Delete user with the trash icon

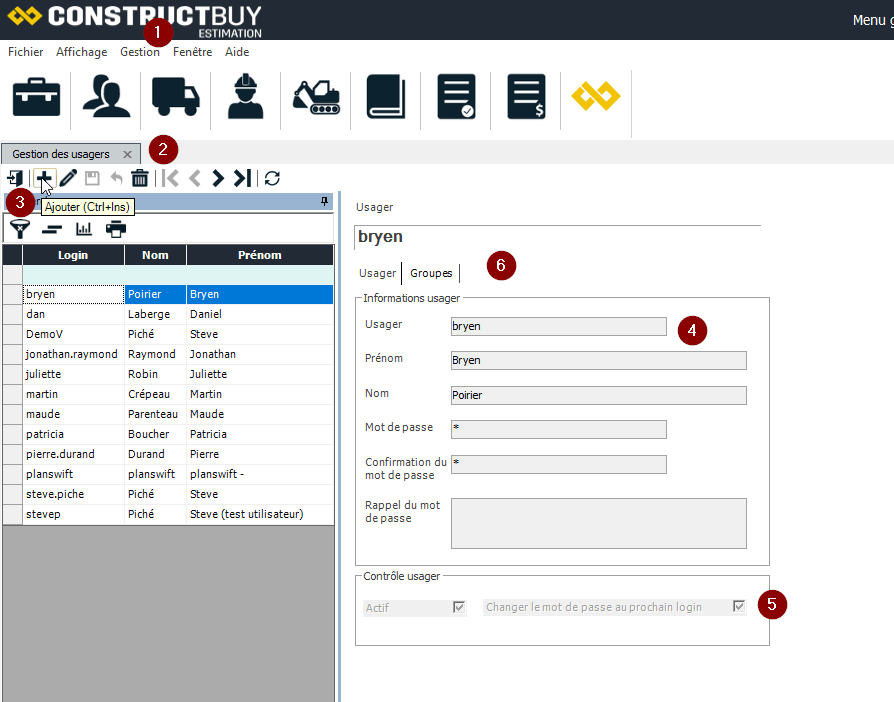[x=140, y=178]
